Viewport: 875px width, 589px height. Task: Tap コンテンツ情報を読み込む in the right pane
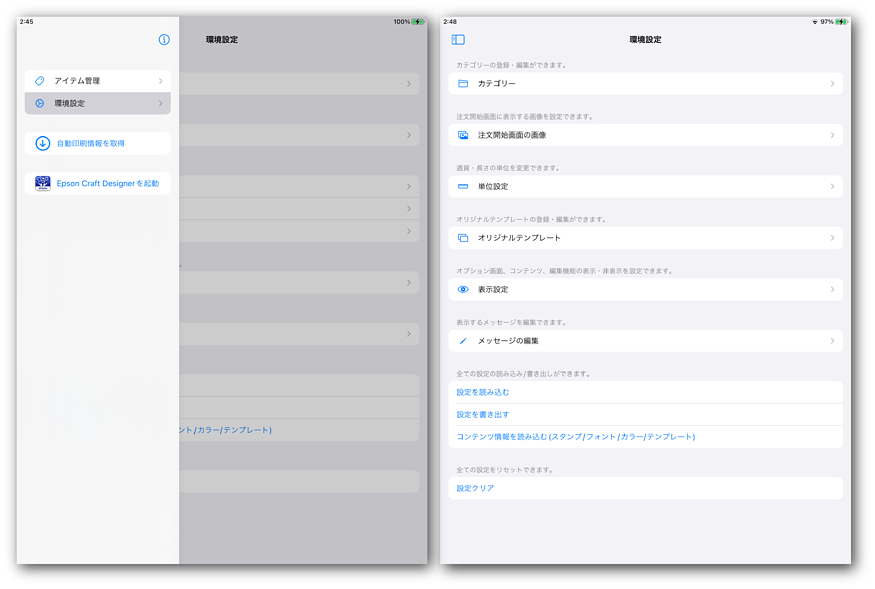click(x=575, y=437)
